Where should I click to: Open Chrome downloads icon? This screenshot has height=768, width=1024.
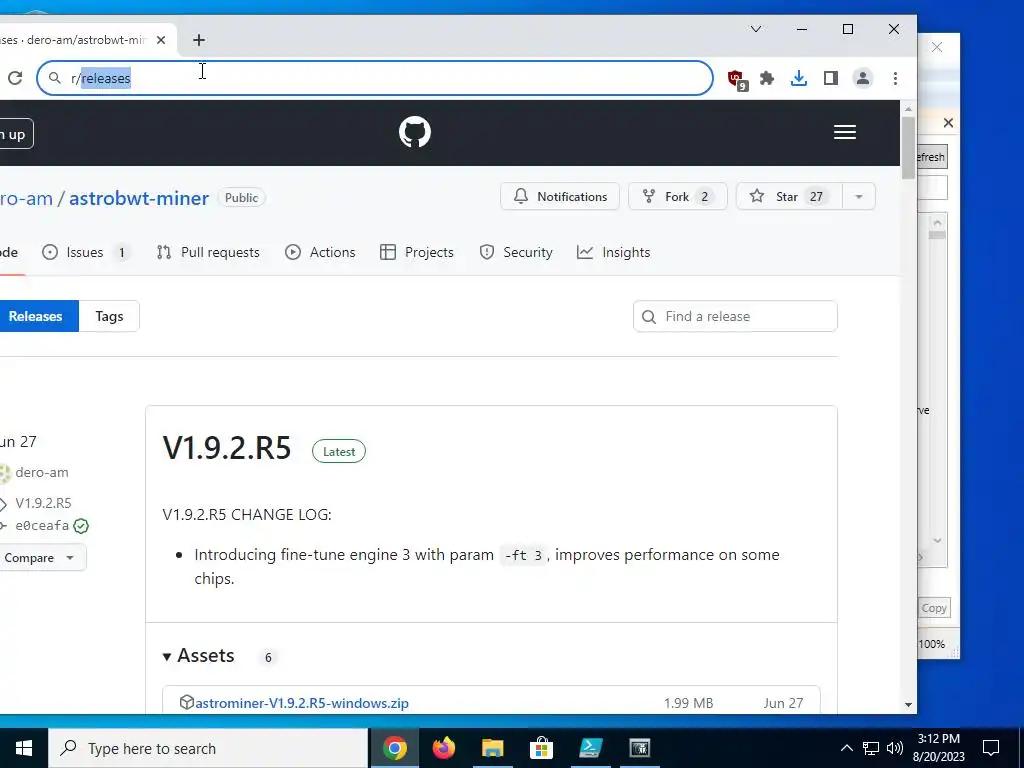[x=798, y=78]
